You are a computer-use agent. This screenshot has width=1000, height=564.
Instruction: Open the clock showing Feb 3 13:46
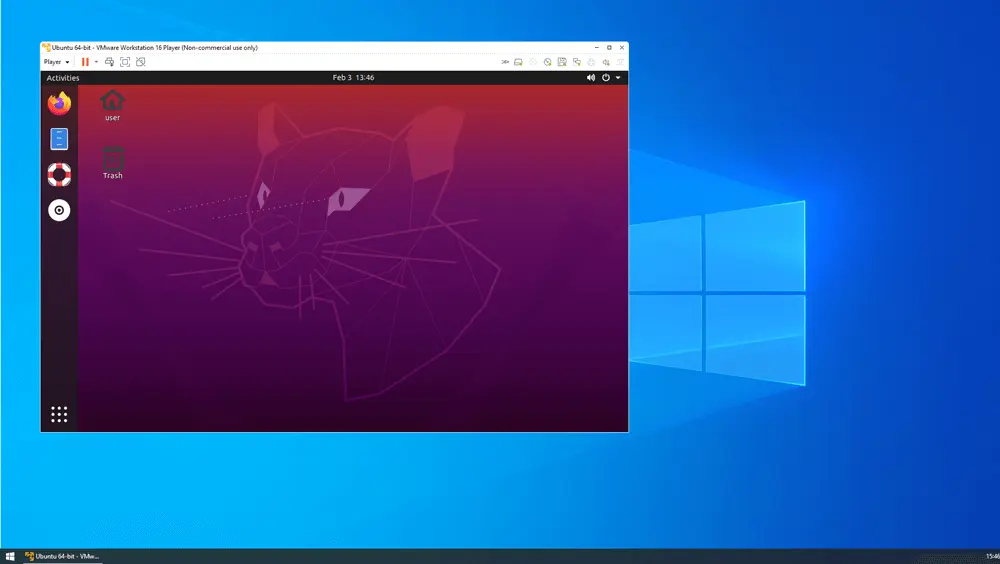coord(353,78)
